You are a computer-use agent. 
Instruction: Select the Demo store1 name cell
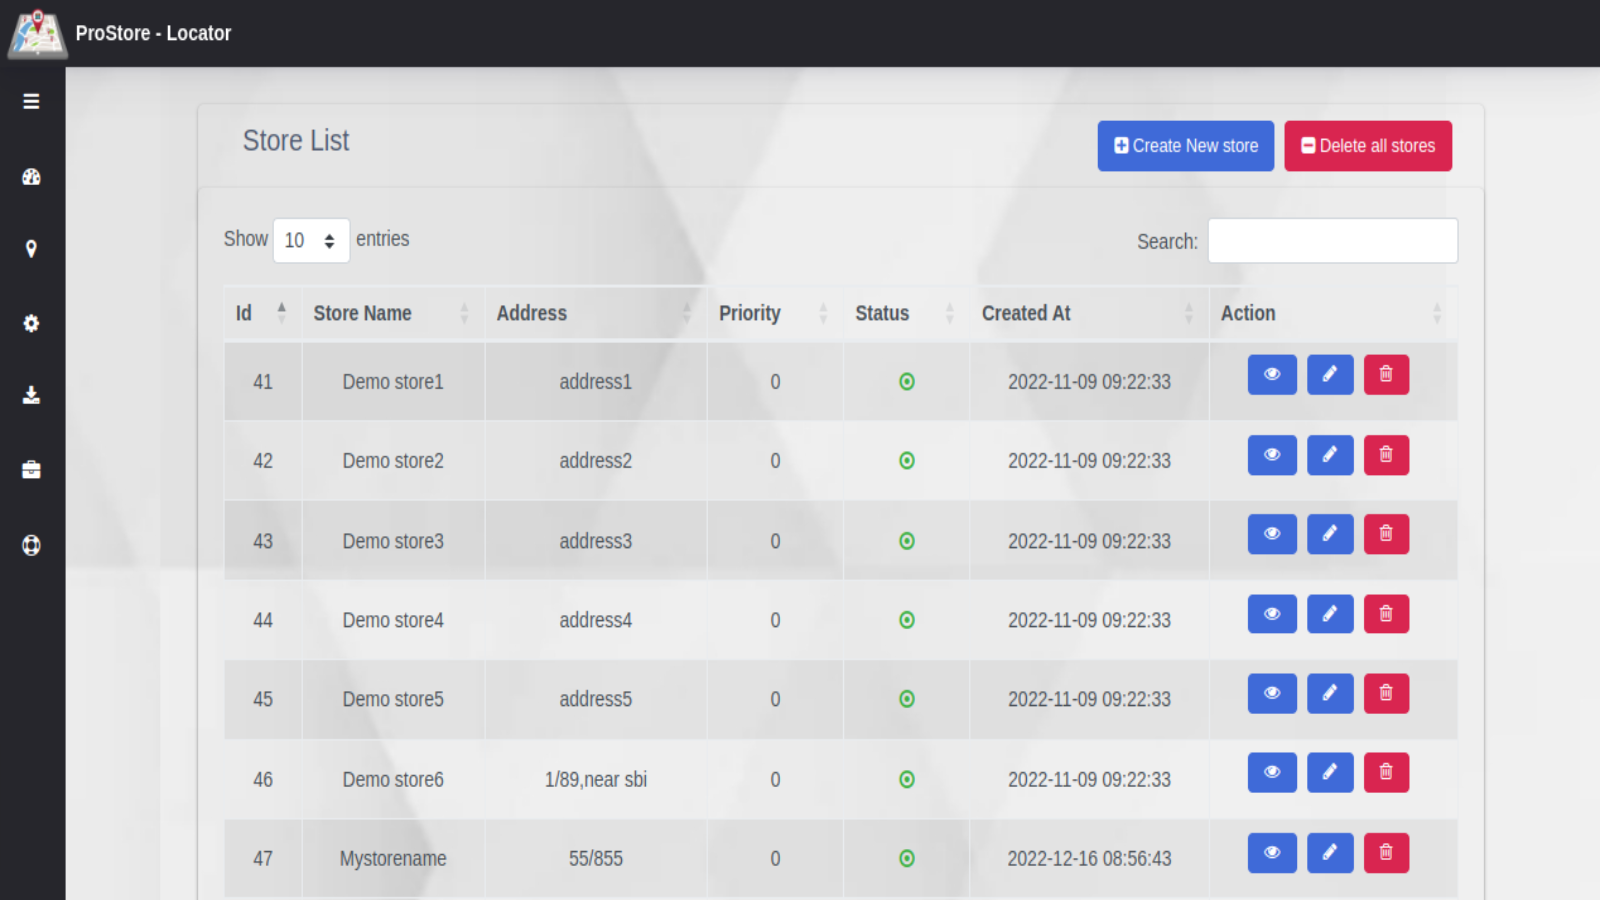point(393,382)
